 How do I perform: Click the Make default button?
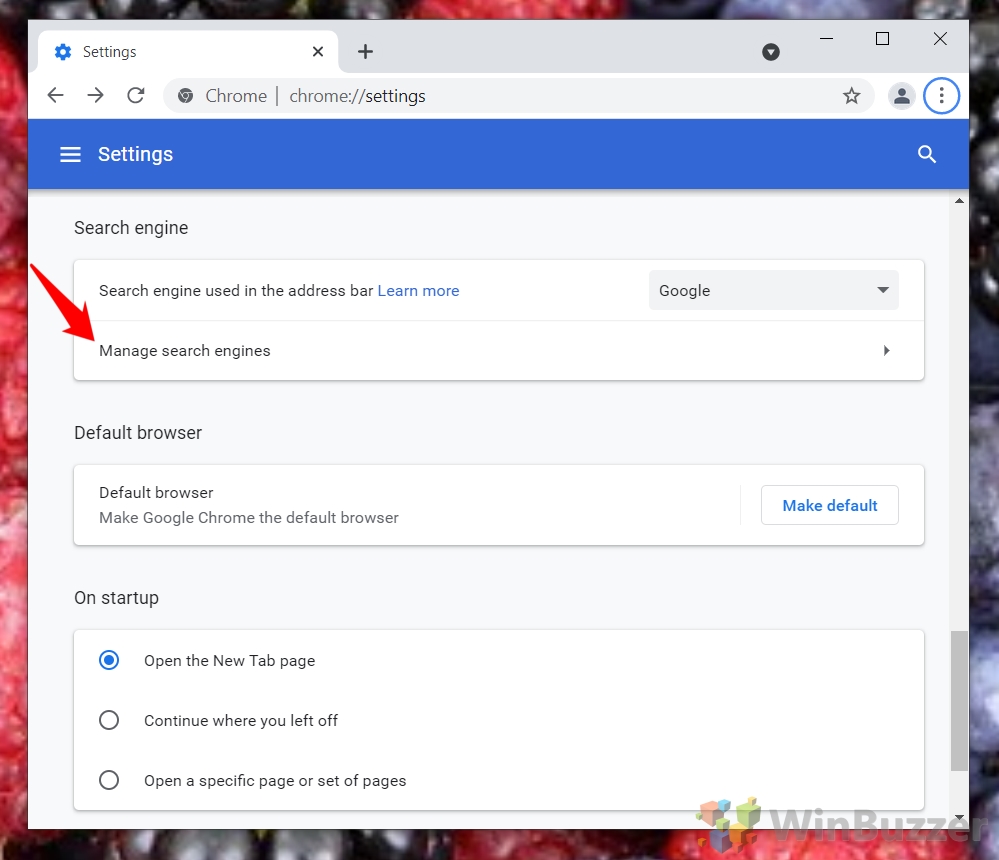830,505
